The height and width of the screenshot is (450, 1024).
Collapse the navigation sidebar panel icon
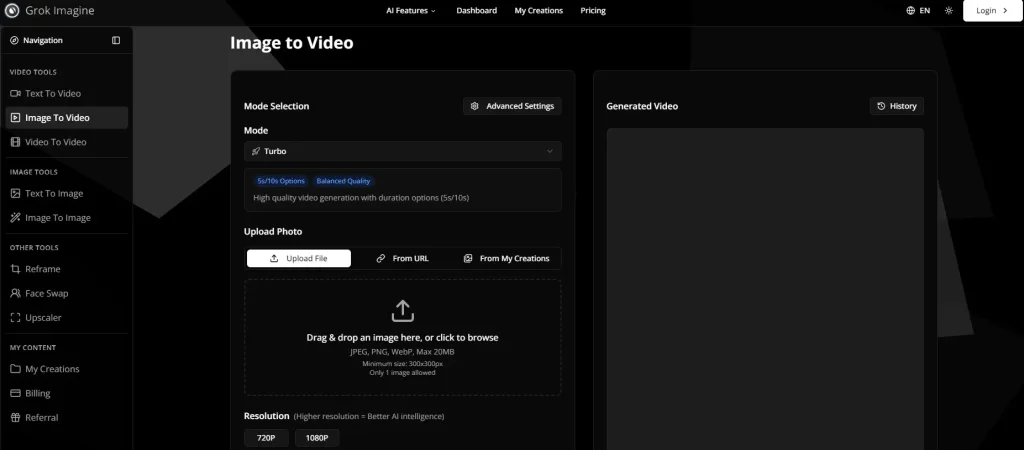pos(116,40)
